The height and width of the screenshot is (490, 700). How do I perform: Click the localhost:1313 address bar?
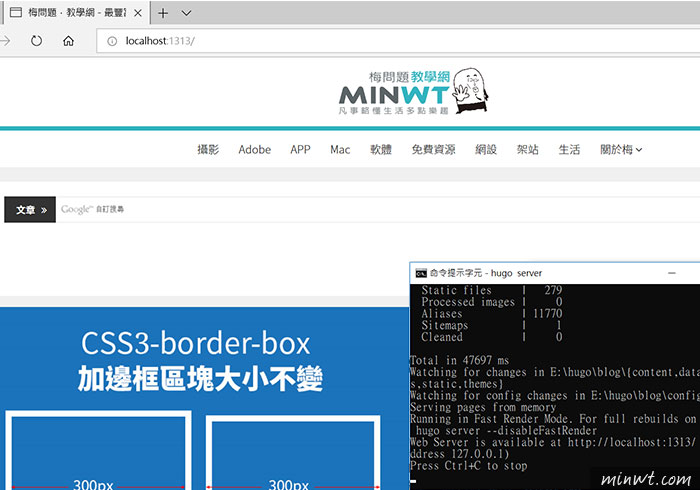[x=397, y=41]
